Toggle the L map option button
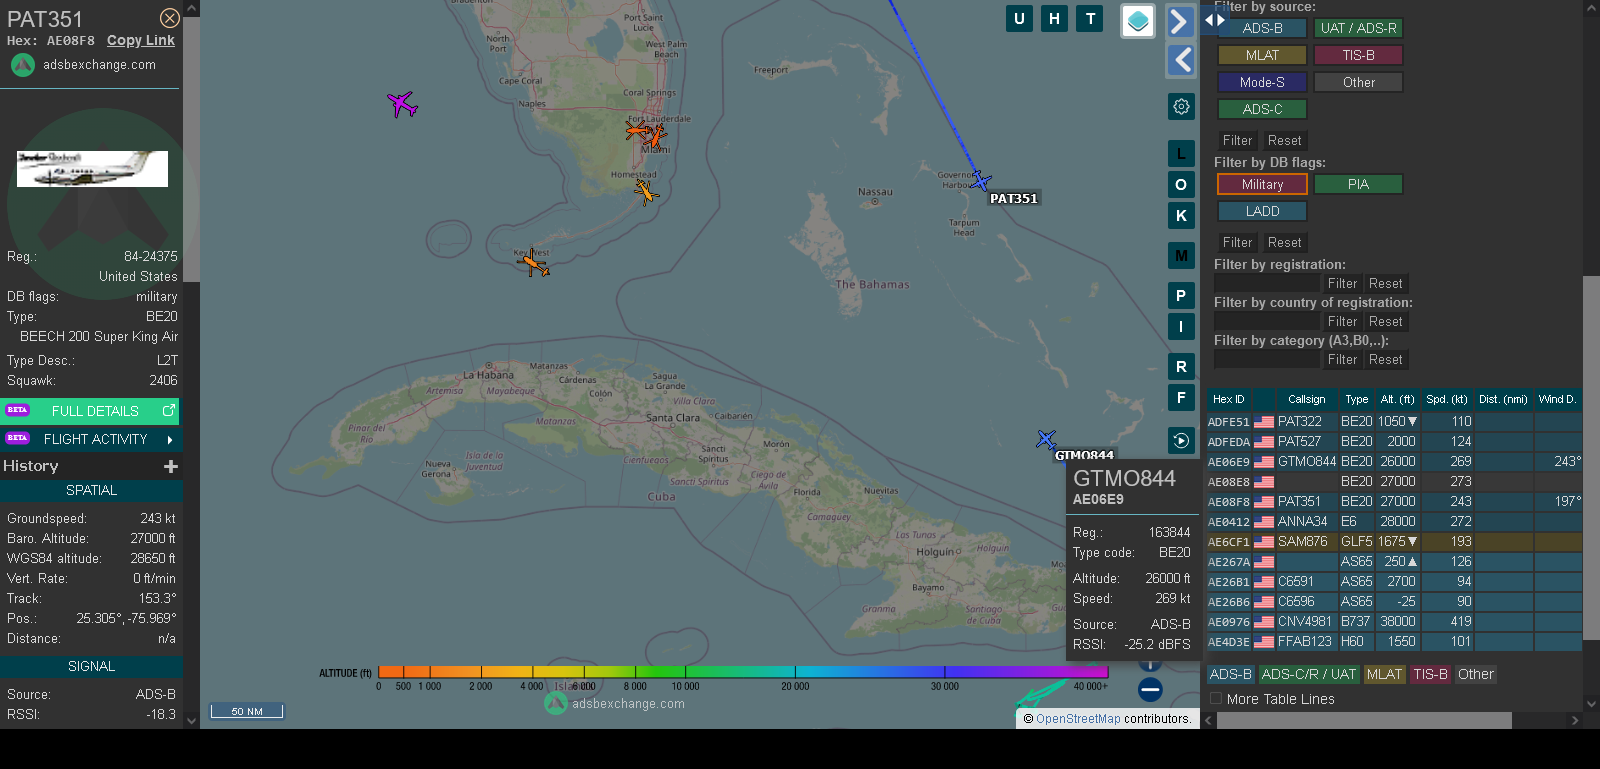 (1181, 154)
